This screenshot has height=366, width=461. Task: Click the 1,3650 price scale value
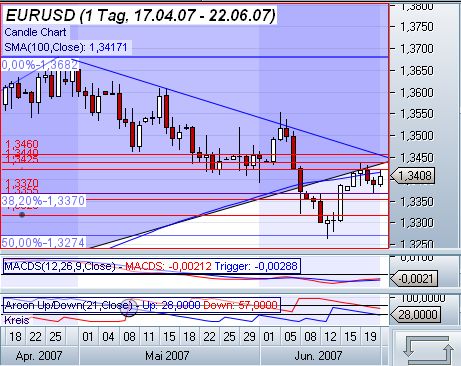pos(417,71)
